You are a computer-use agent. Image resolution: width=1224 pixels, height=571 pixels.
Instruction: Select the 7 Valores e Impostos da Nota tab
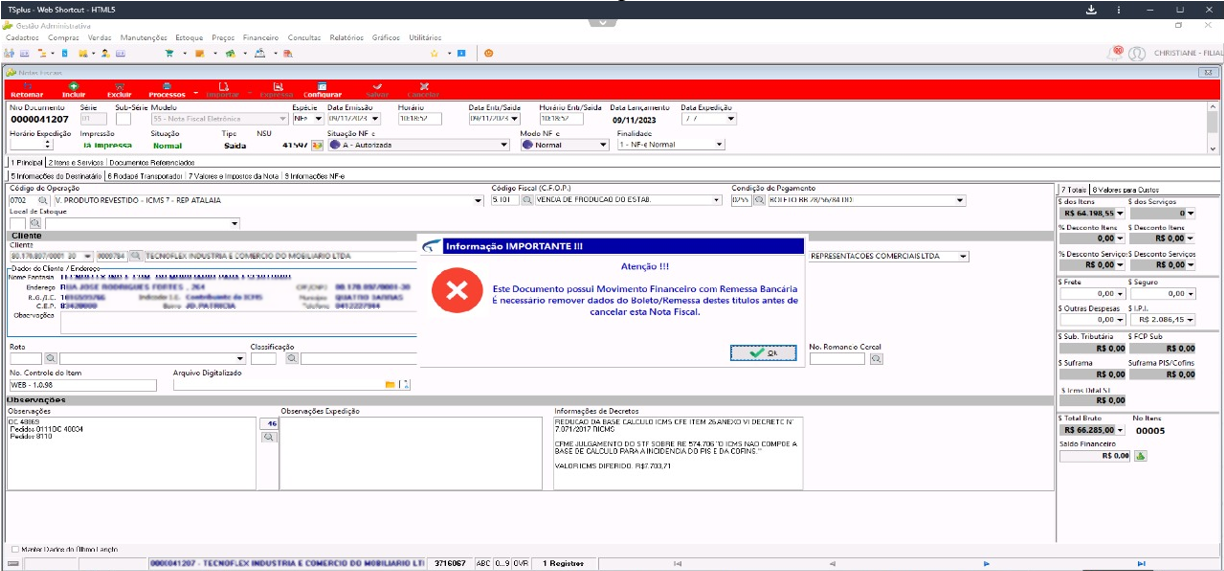(x=234, y=175)
